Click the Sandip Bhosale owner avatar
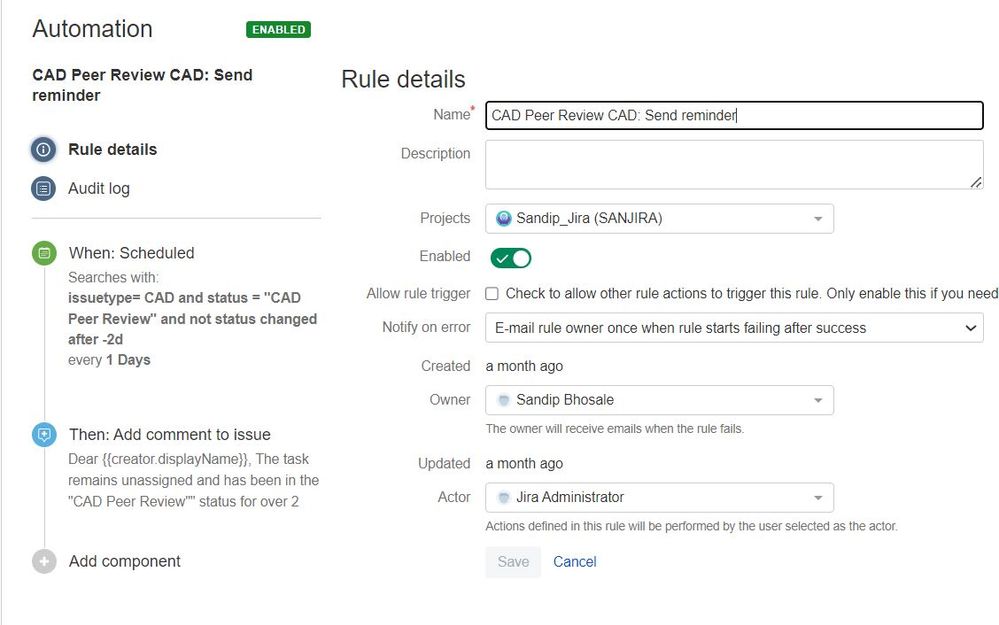The width and height of the screenshot is (999, 625). [503, 400]
